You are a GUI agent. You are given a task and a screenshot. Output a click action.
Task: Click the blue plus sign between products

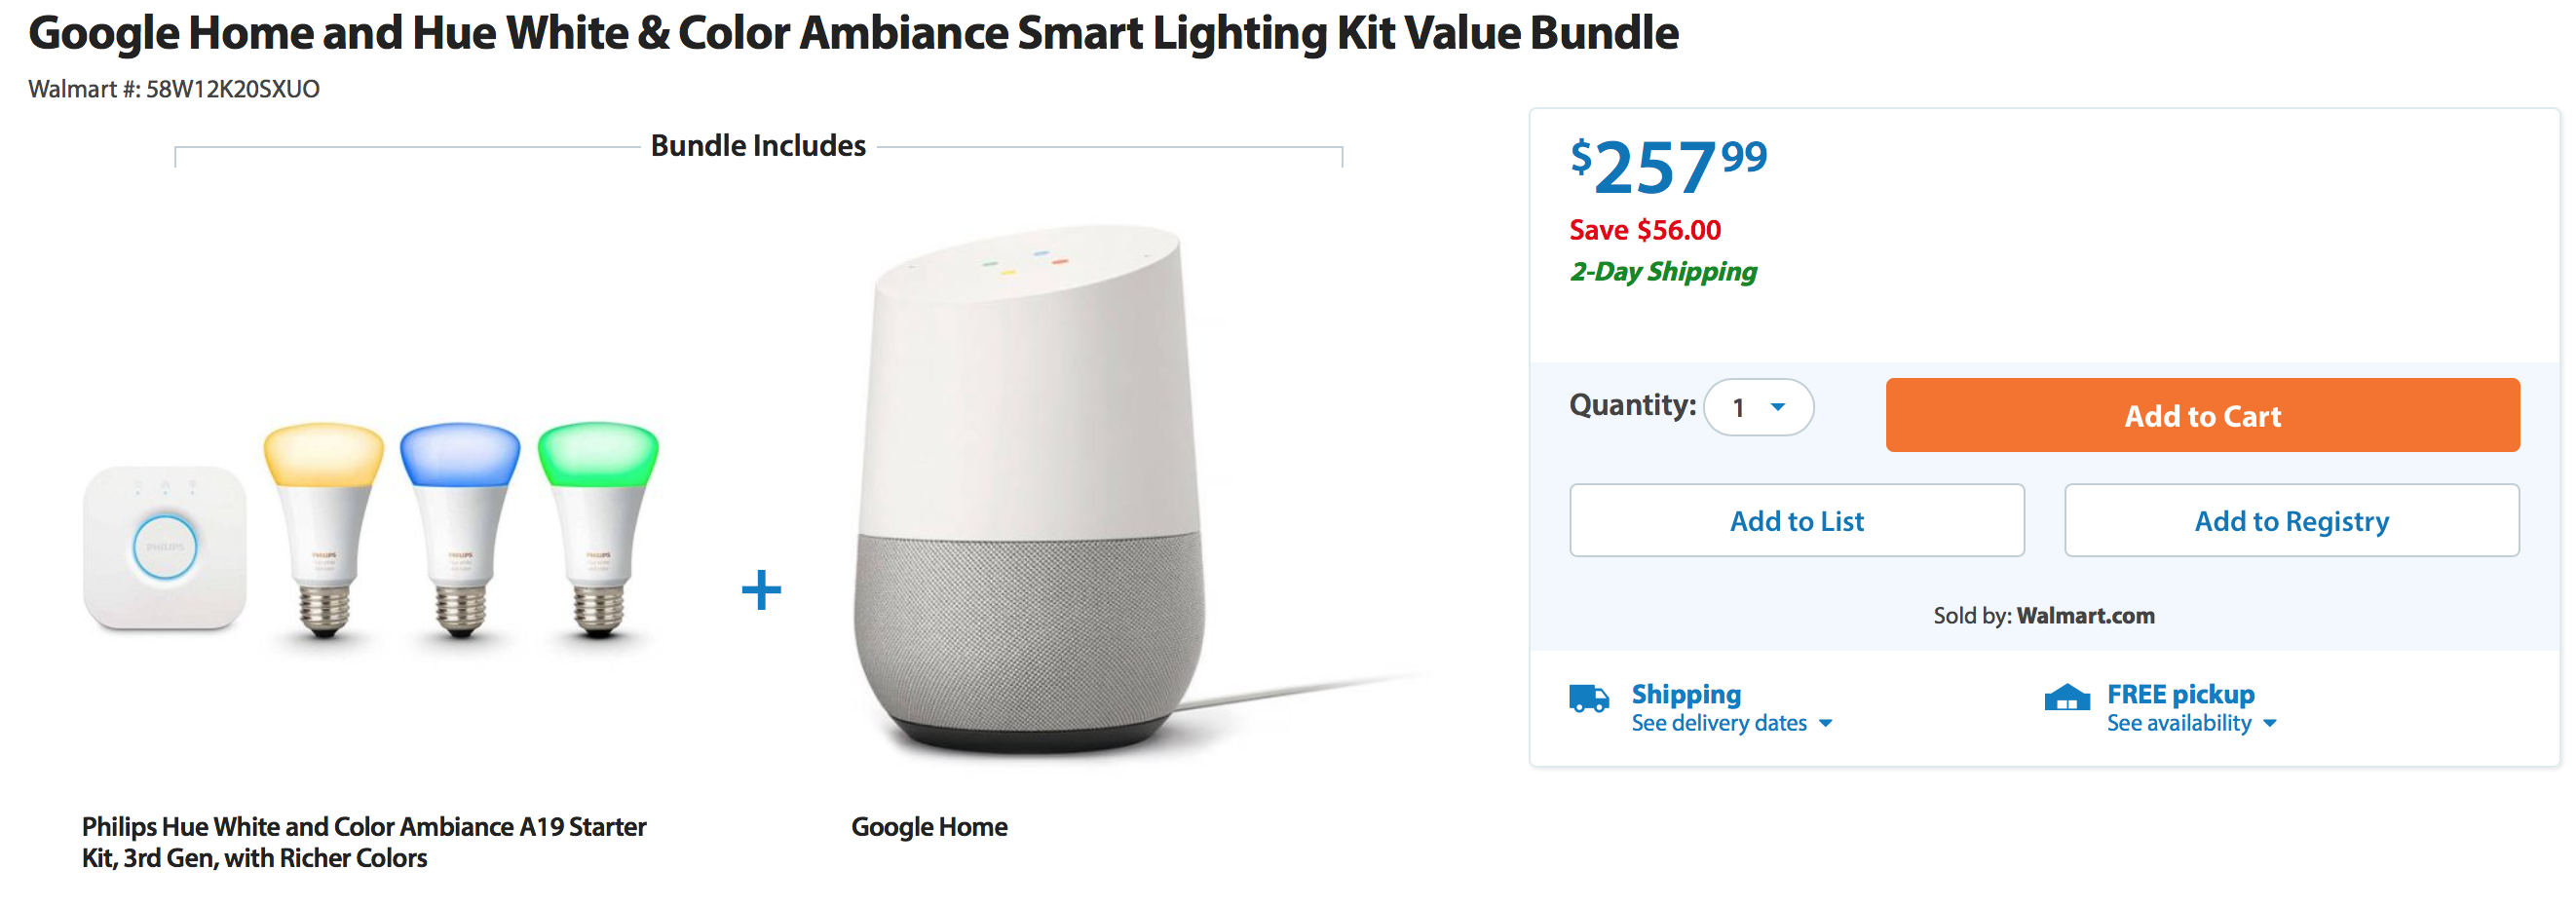[x=762, y=590]
